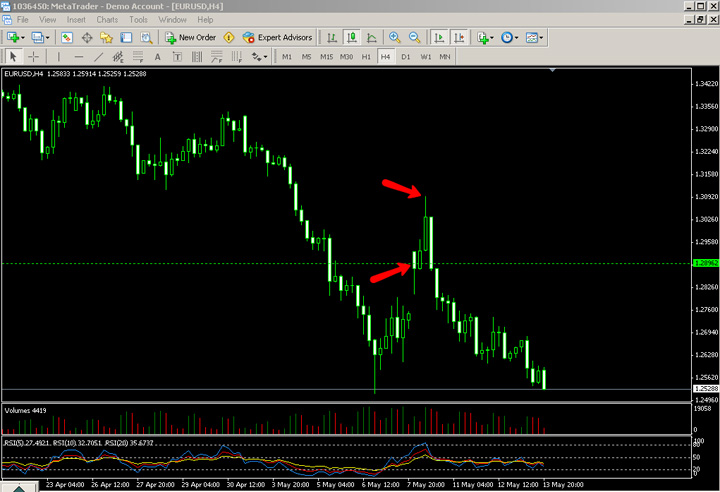Expand the Periods clock dropdown arrow
The width and height of the screenshot is (720, 492).
click(517, 38)
